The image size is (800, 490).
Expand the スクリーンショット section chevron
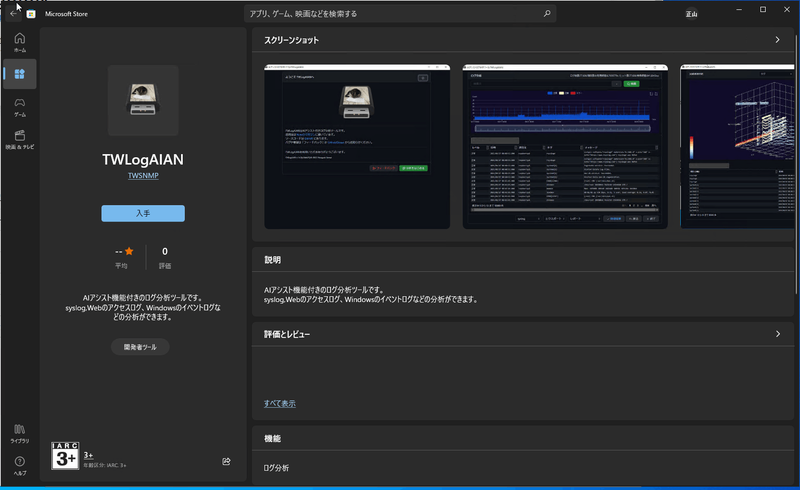click(777, 40)
